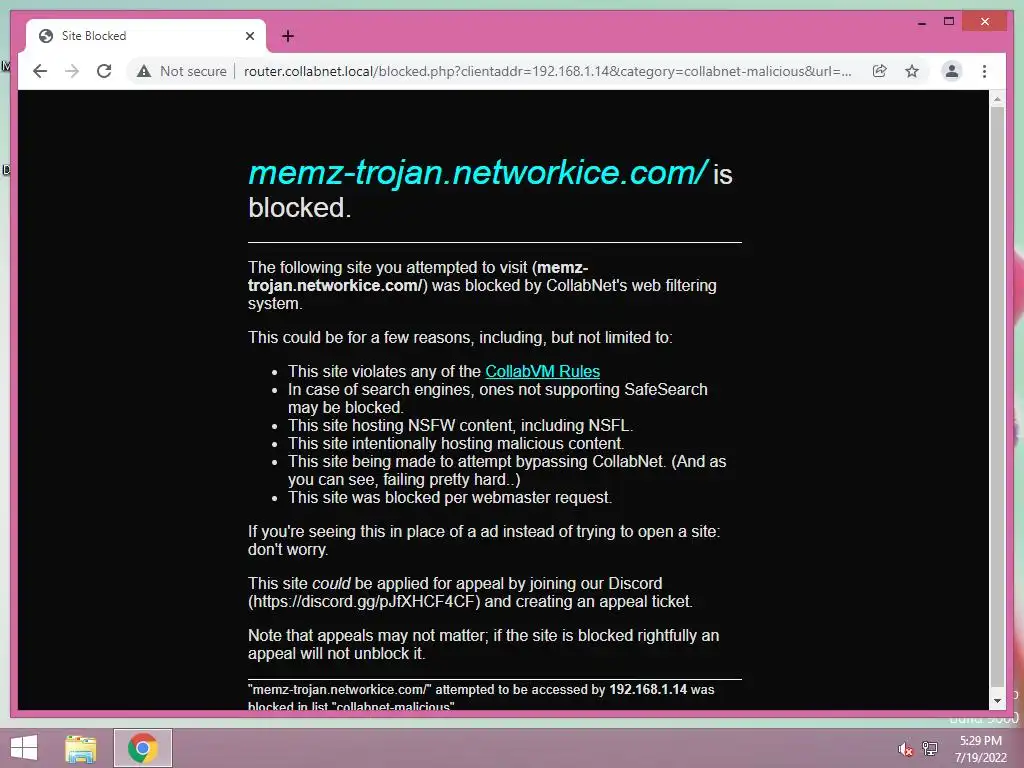Click scrollbar down arrow
The height and width of the screenshot is (768, 1024).
tap(997, 701)
